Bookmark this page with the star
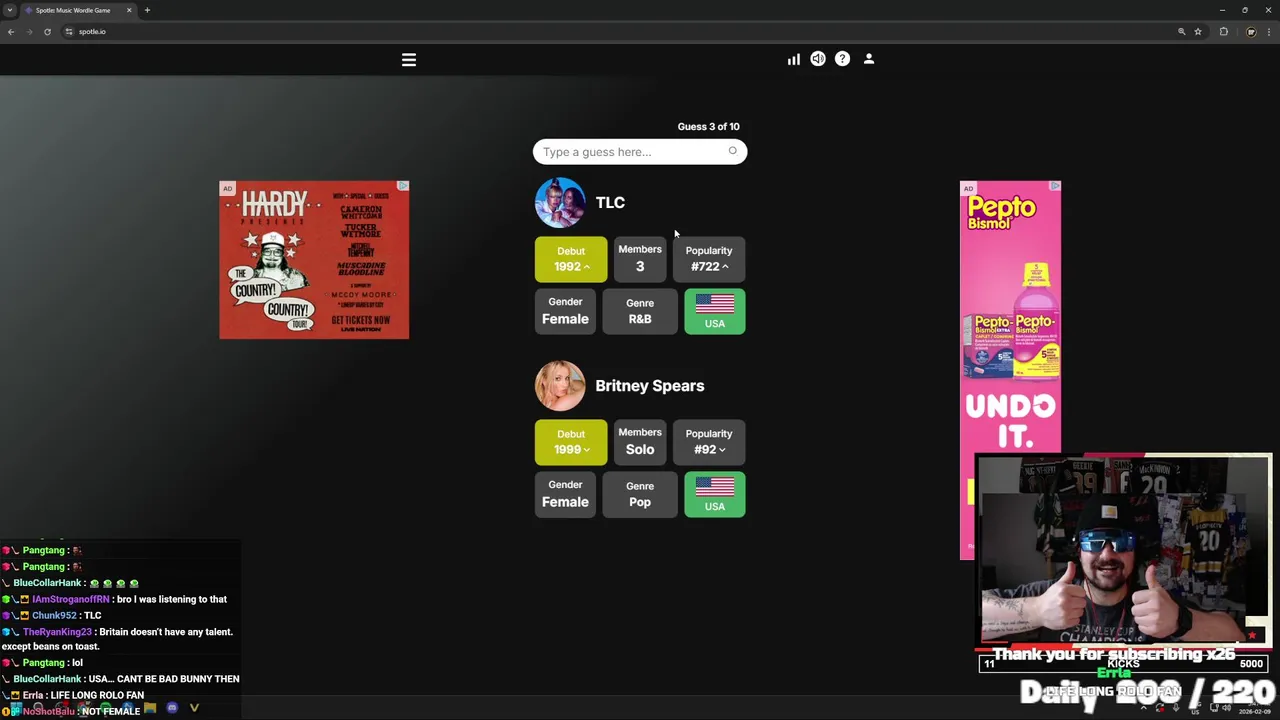The image size is (1280, 720). pos(1197,32)
